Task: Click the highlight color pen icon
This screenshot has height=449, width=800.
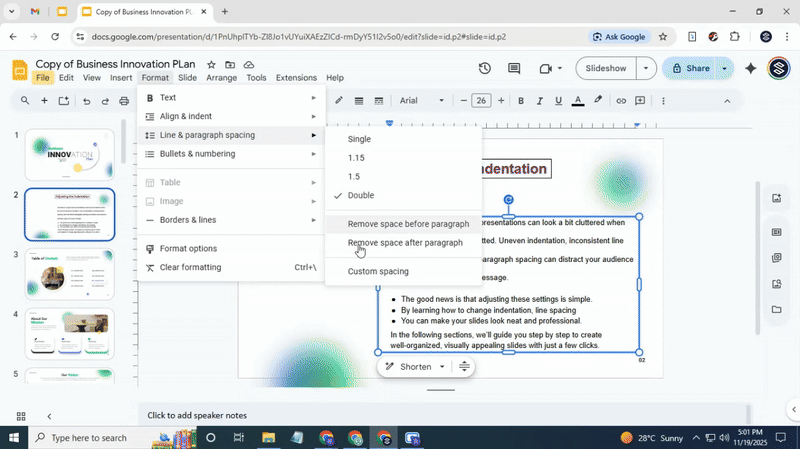Action: [598, 101]
